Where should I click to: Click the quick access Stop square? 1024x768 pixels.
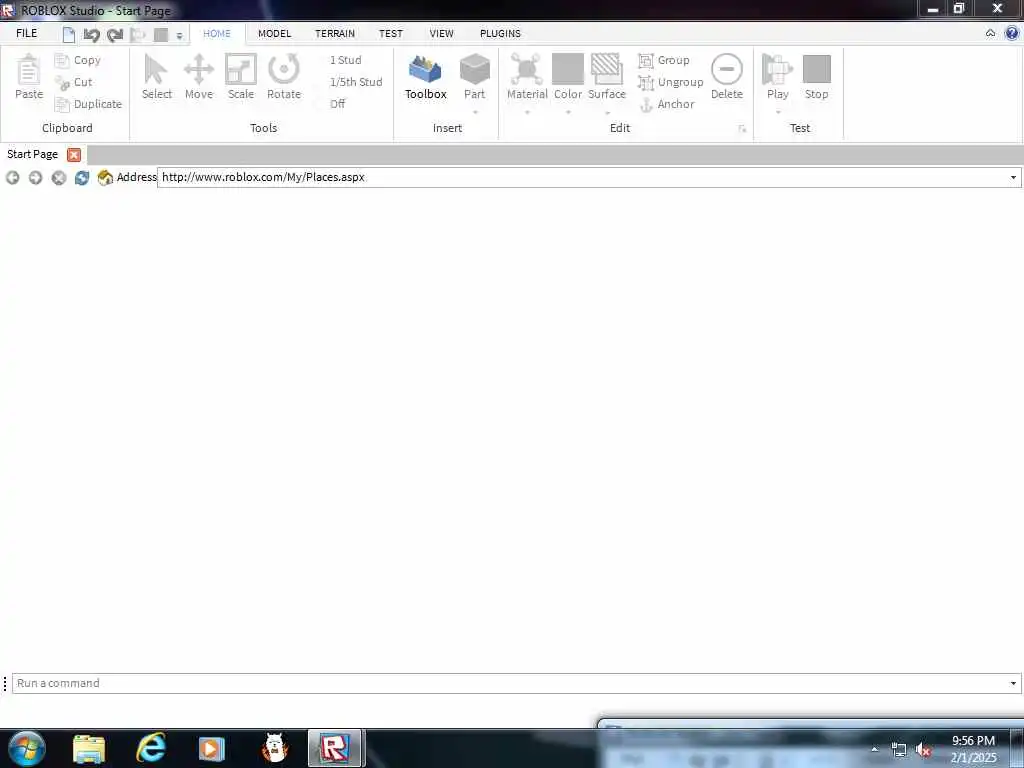coord(161,35)
